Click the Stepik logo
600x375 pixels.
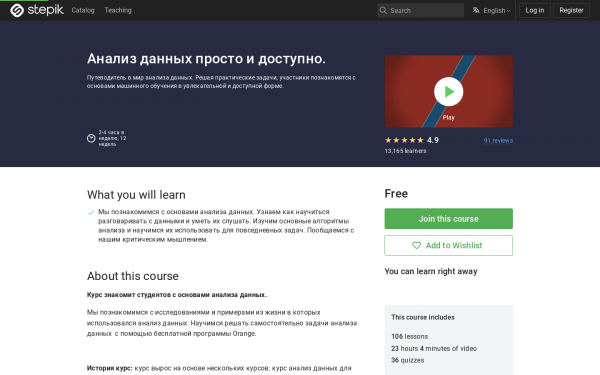tap(37, 10)
